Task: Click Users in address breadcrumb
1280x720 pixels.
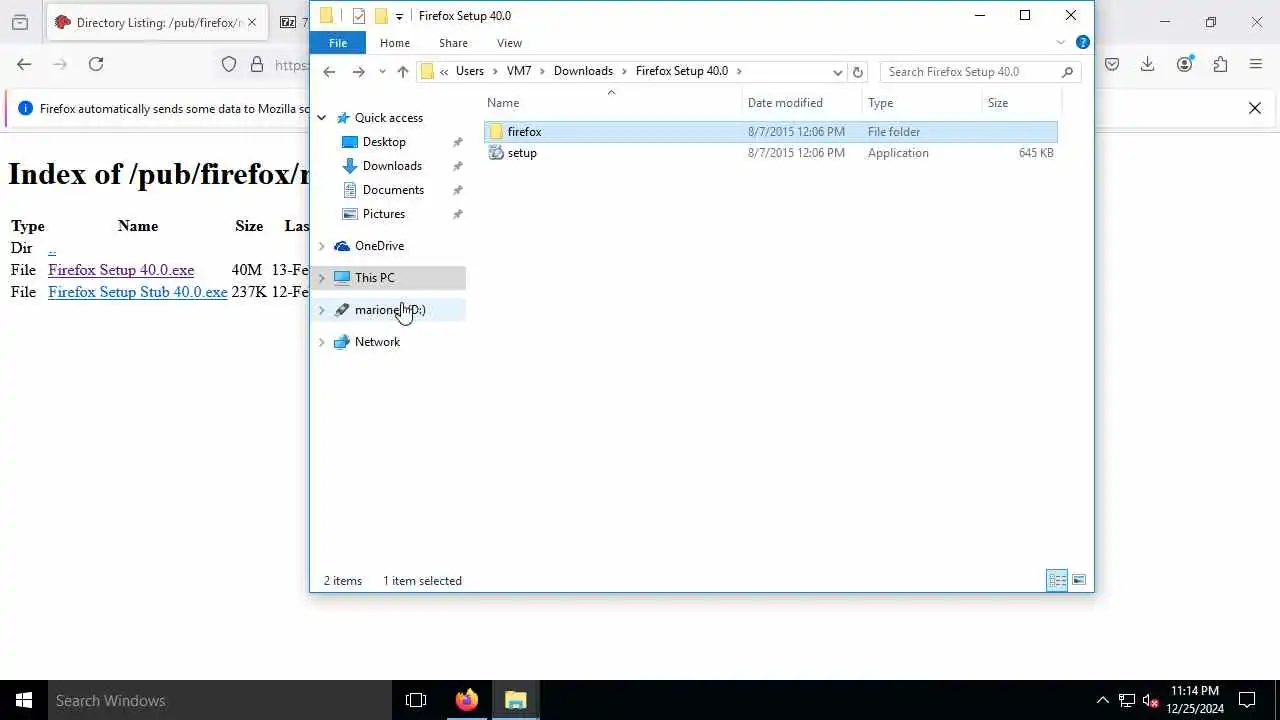Action: pos(470,71)
